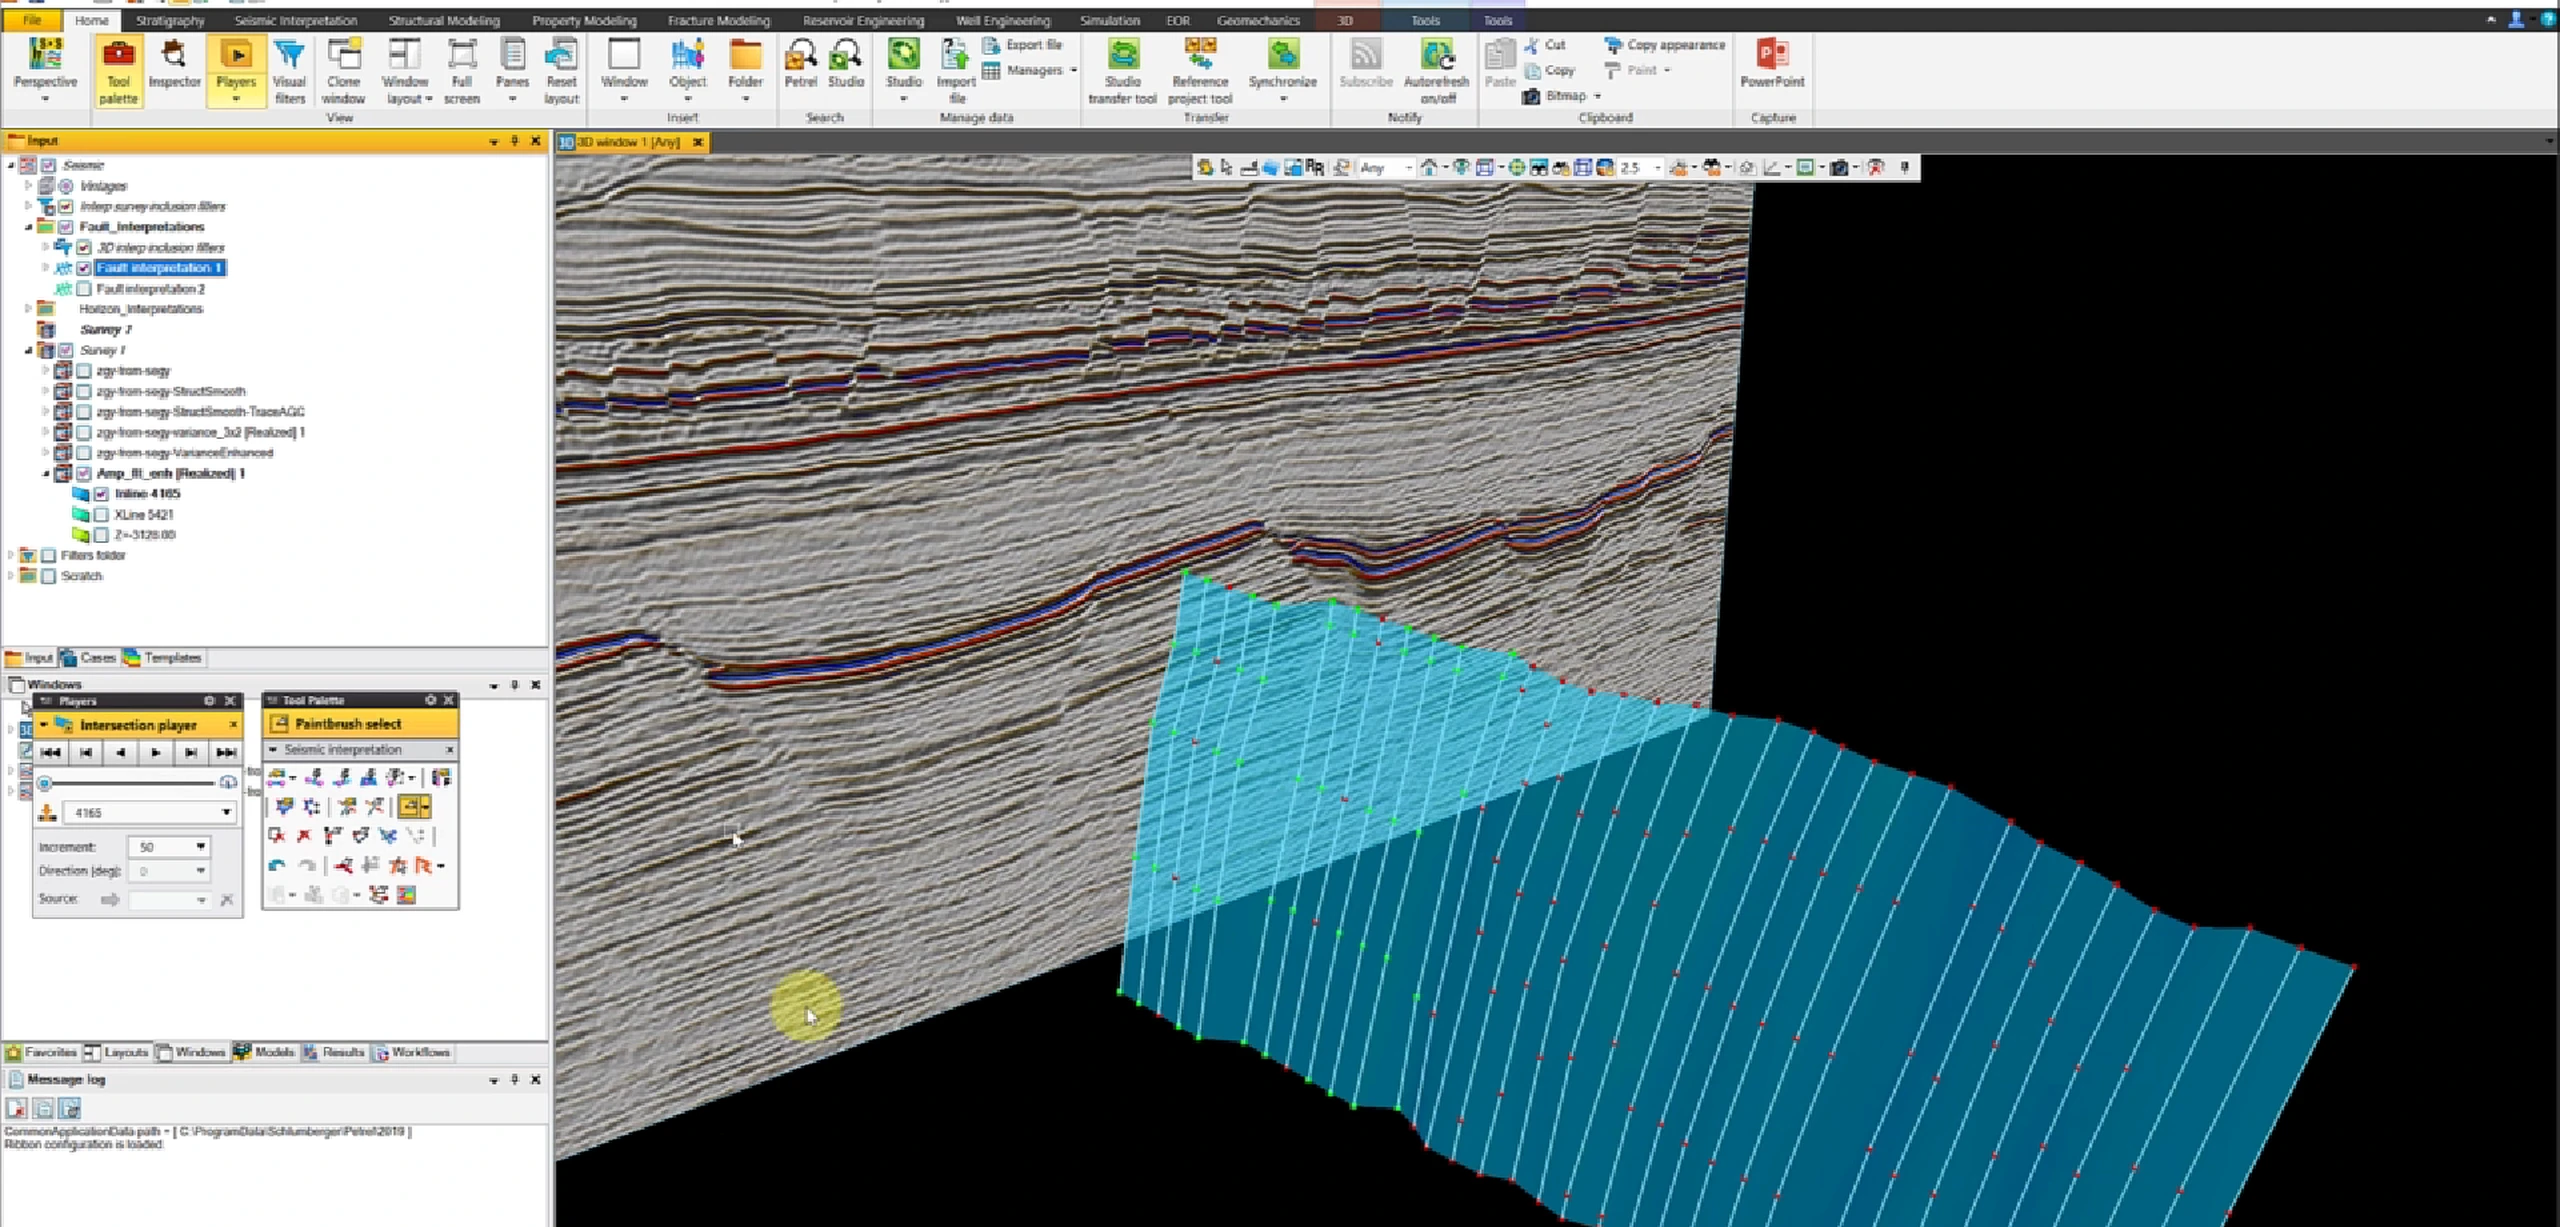Switch to Cases pane tab
The height and width of the screenshot is (1227, 2560).
pos(88,658)
